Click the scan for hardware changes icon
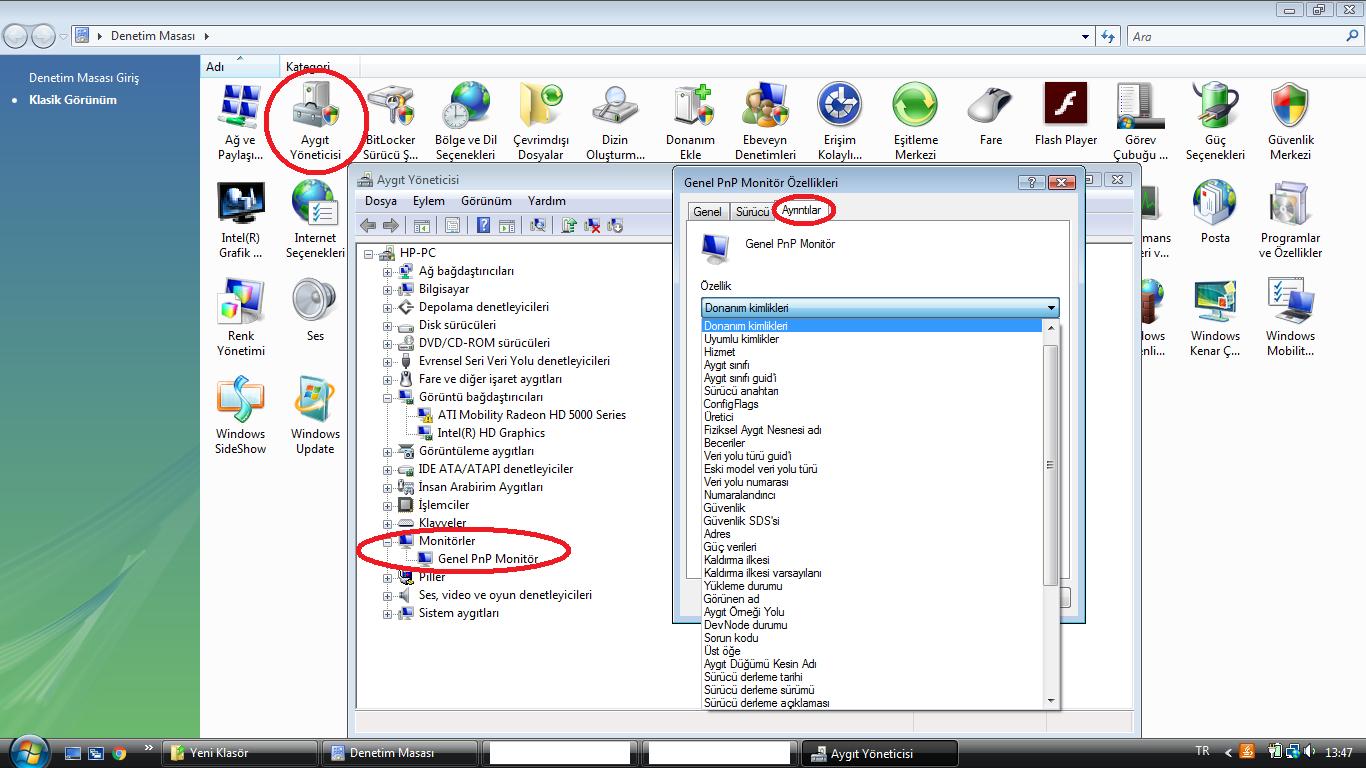This screenshot has height=768, width=1366. pos(538,226)
